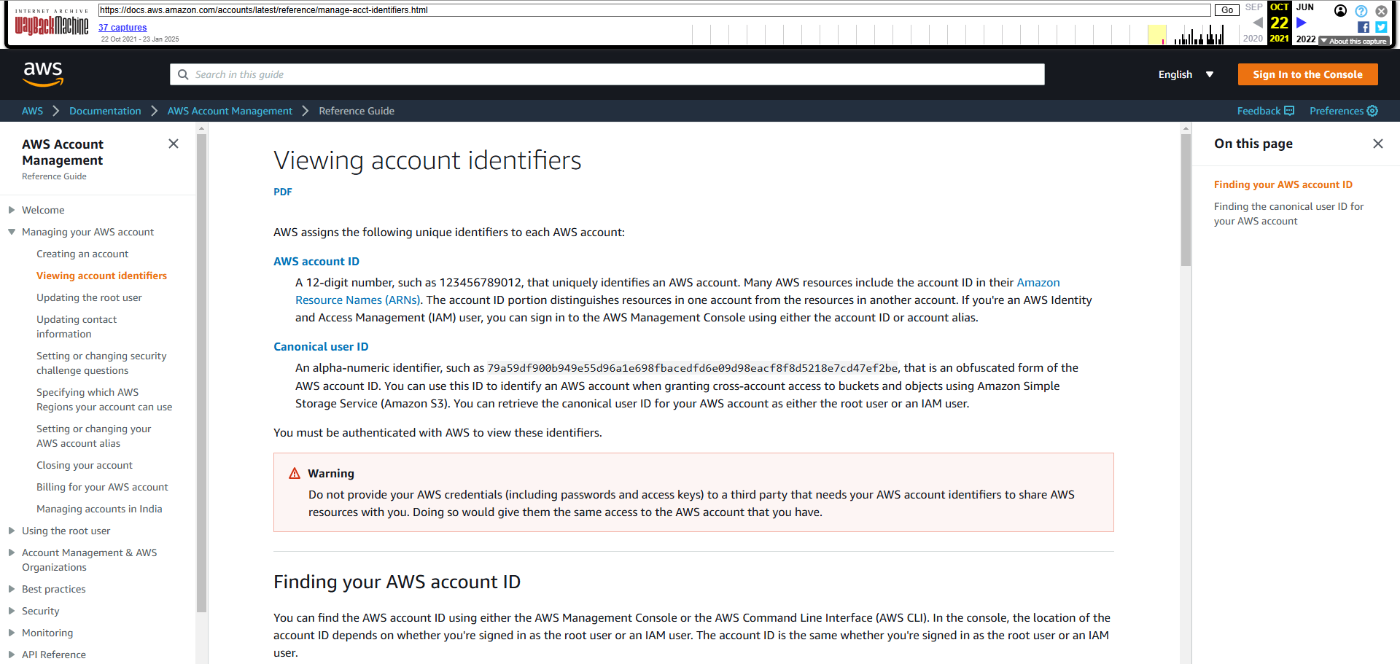
Task: Open Managing accounts in India
Action: coord(99,509)
